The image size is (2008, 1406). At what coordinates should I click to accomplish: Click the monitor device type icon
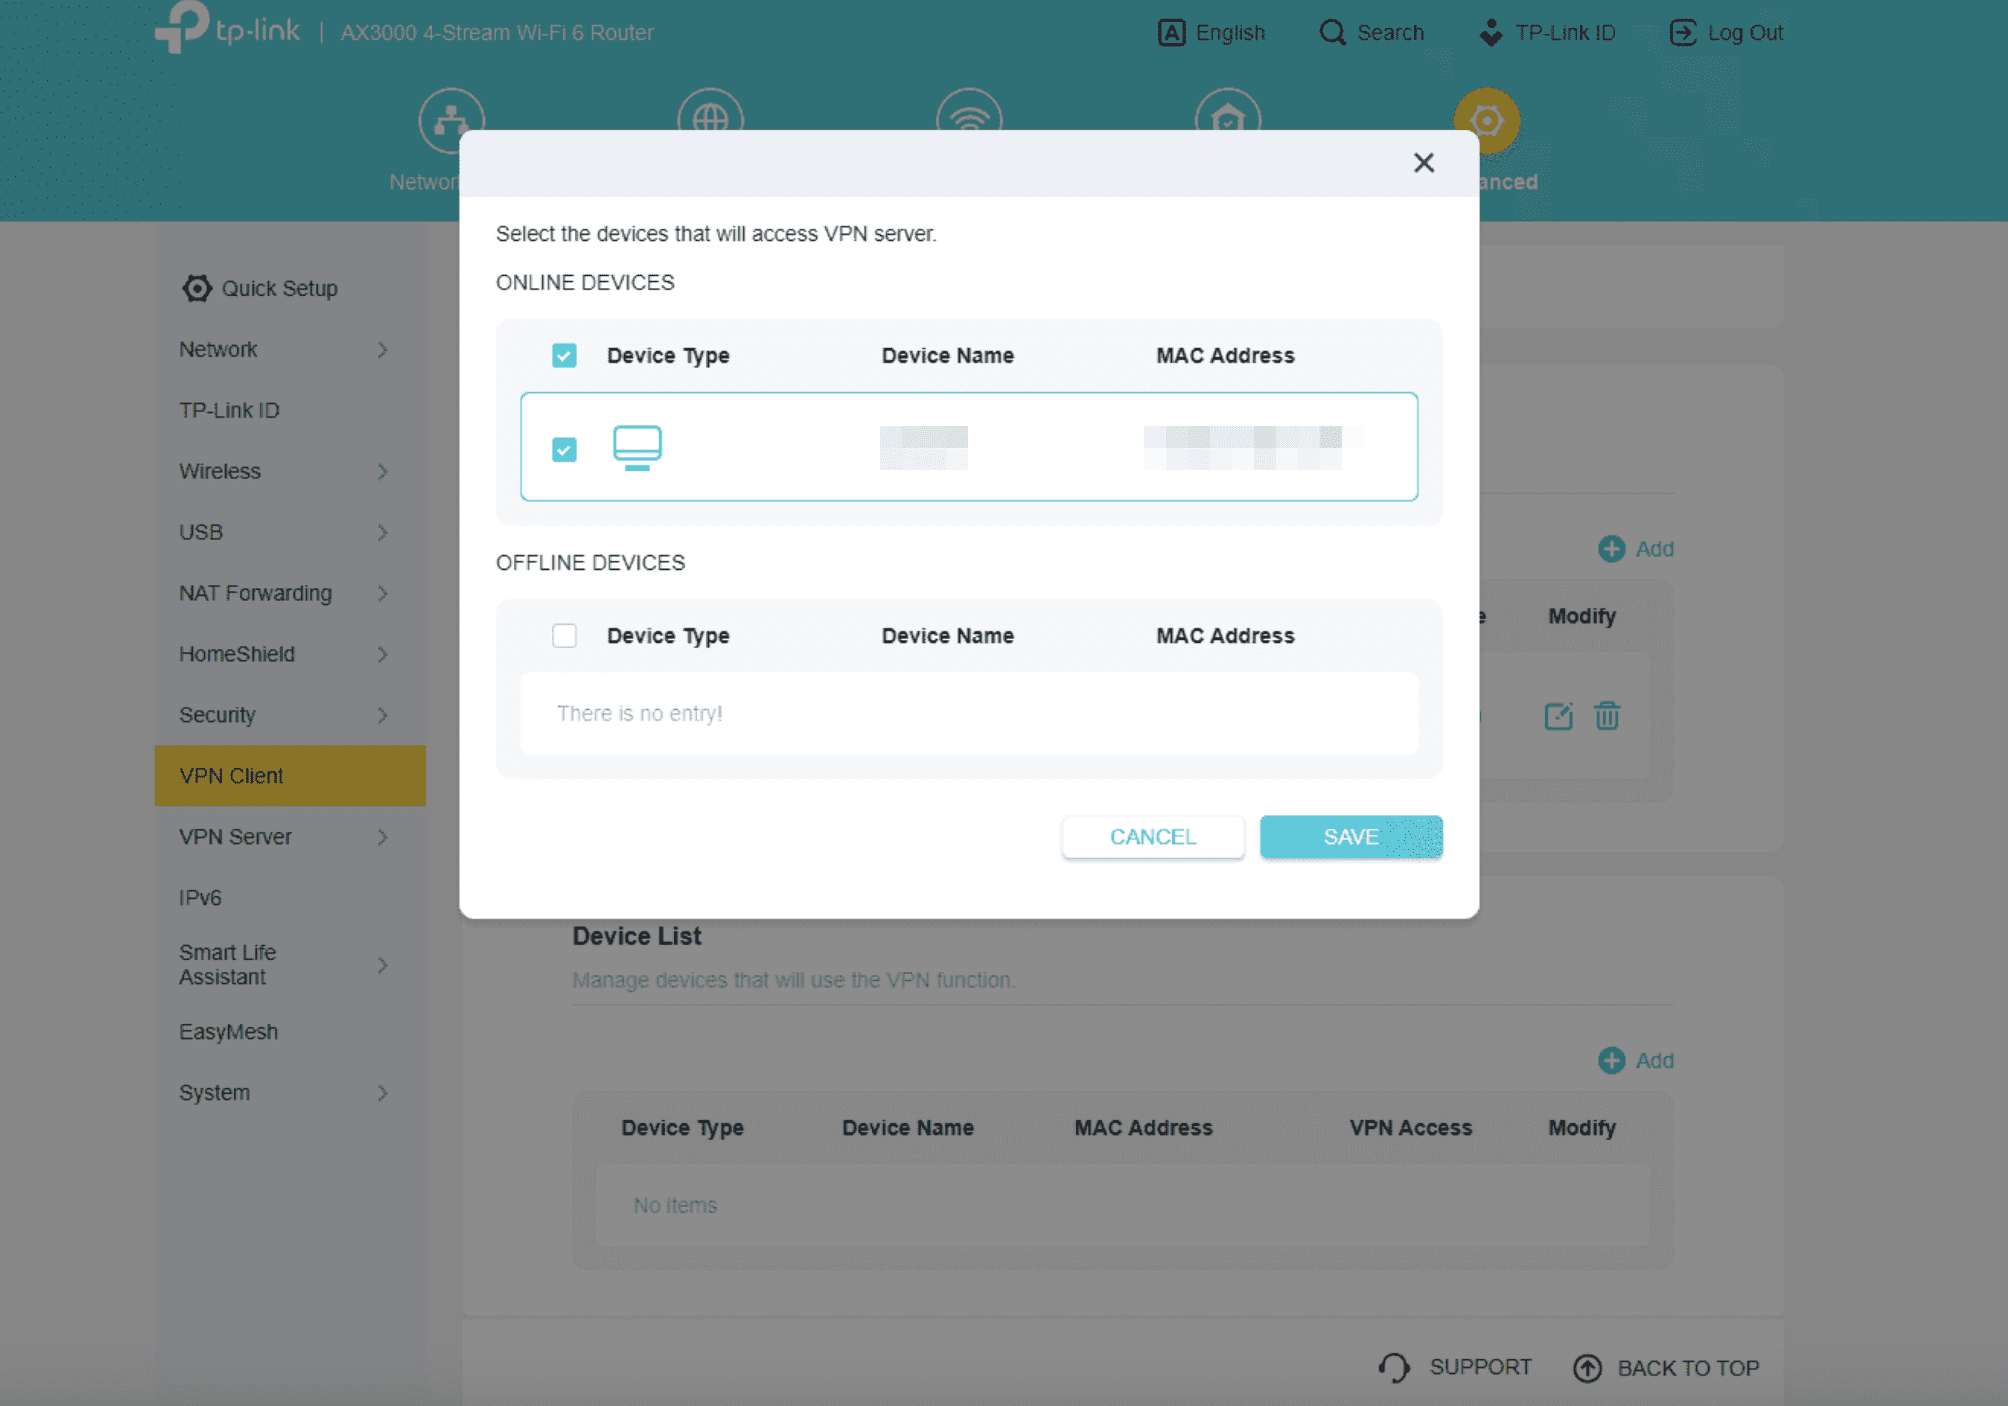[637, 447]
